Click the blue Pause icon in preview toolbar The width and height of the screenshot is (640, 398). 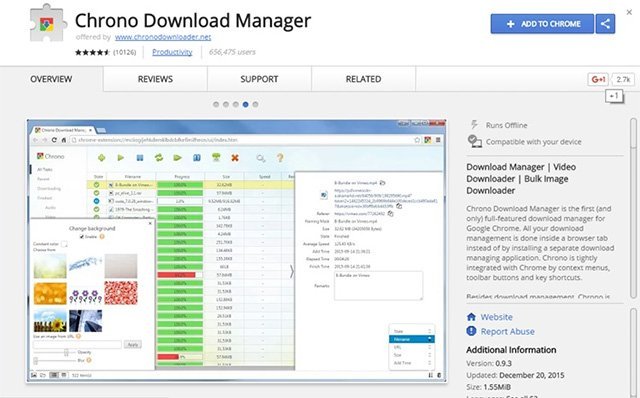(140, 158)
